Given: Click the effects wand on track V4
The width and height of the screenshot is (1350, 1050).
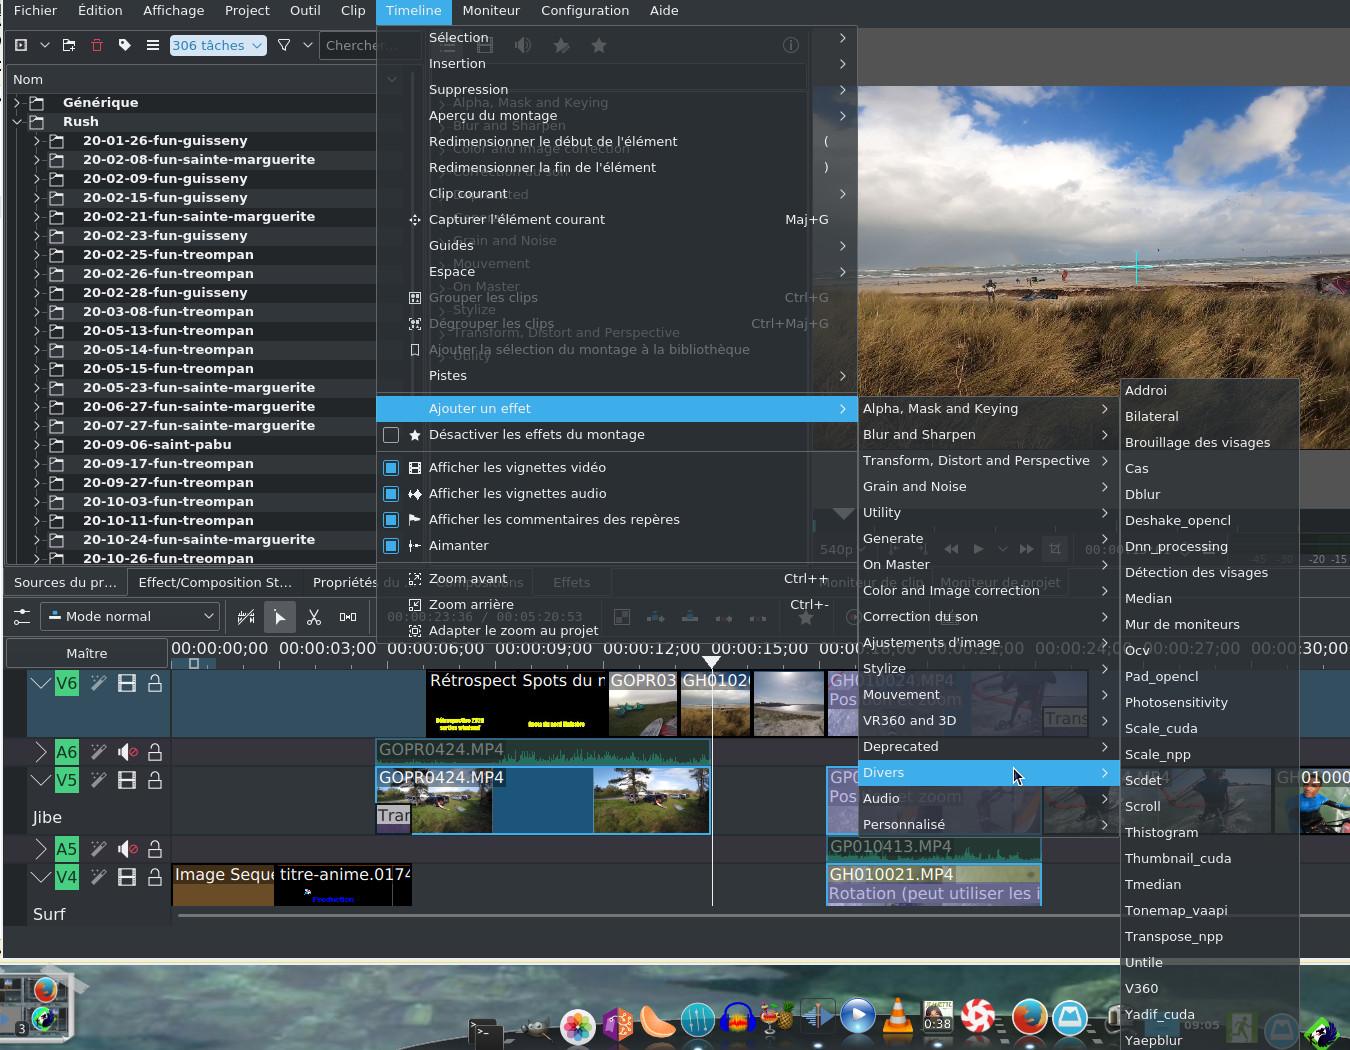Looking at the screenshot, I should pyautogui.click(x=98, y=877).
